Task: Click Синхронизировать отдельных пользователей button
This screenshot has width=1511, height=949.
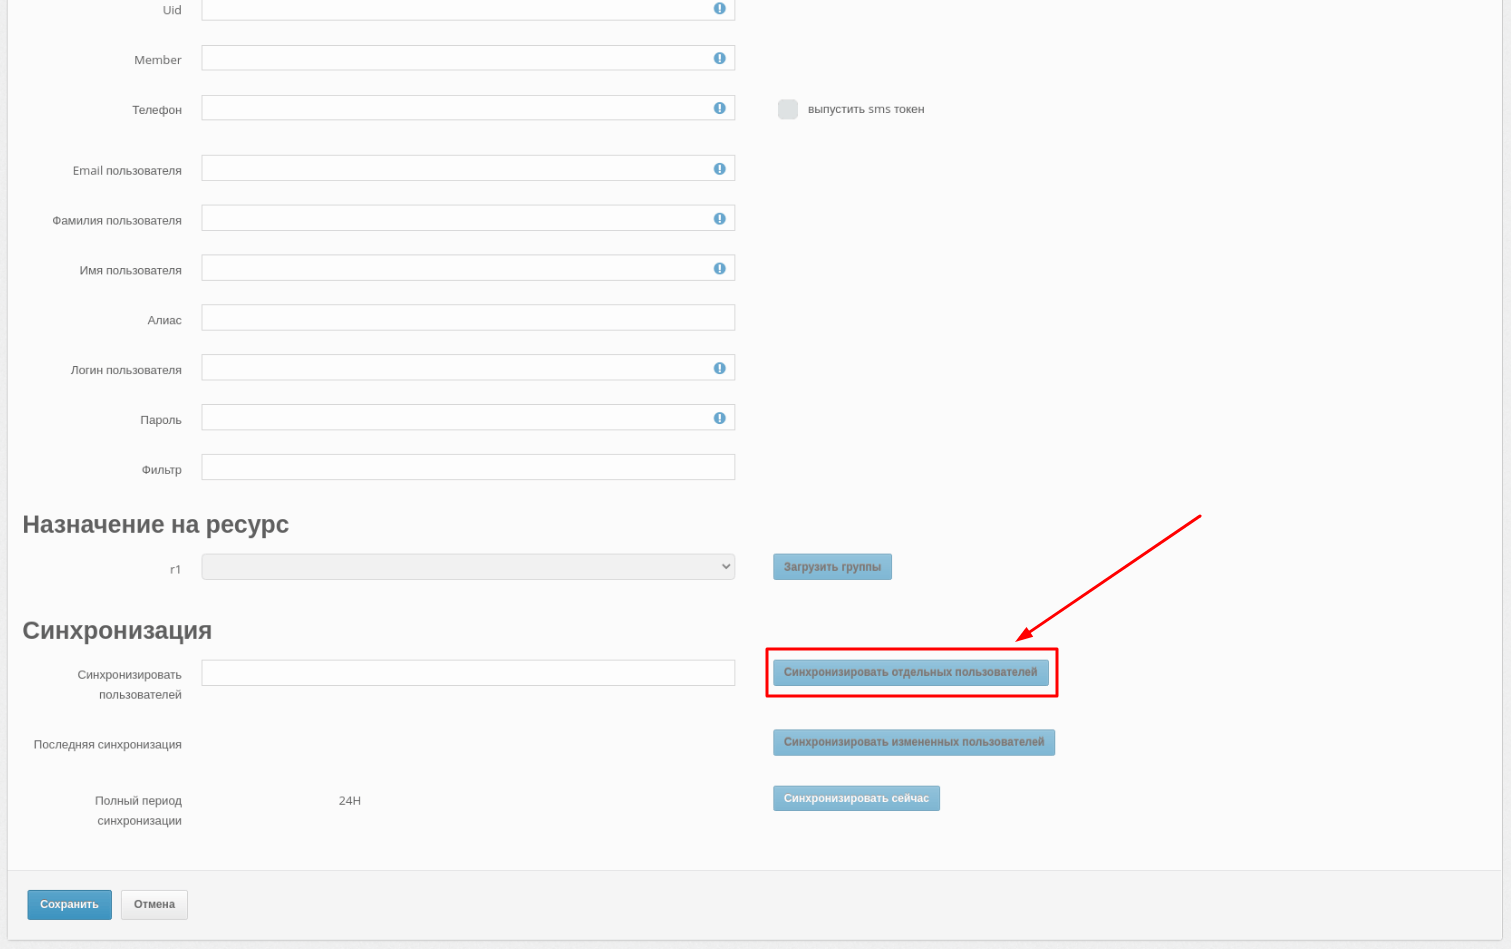Action: pyautogui.click(x=910, y=672)
